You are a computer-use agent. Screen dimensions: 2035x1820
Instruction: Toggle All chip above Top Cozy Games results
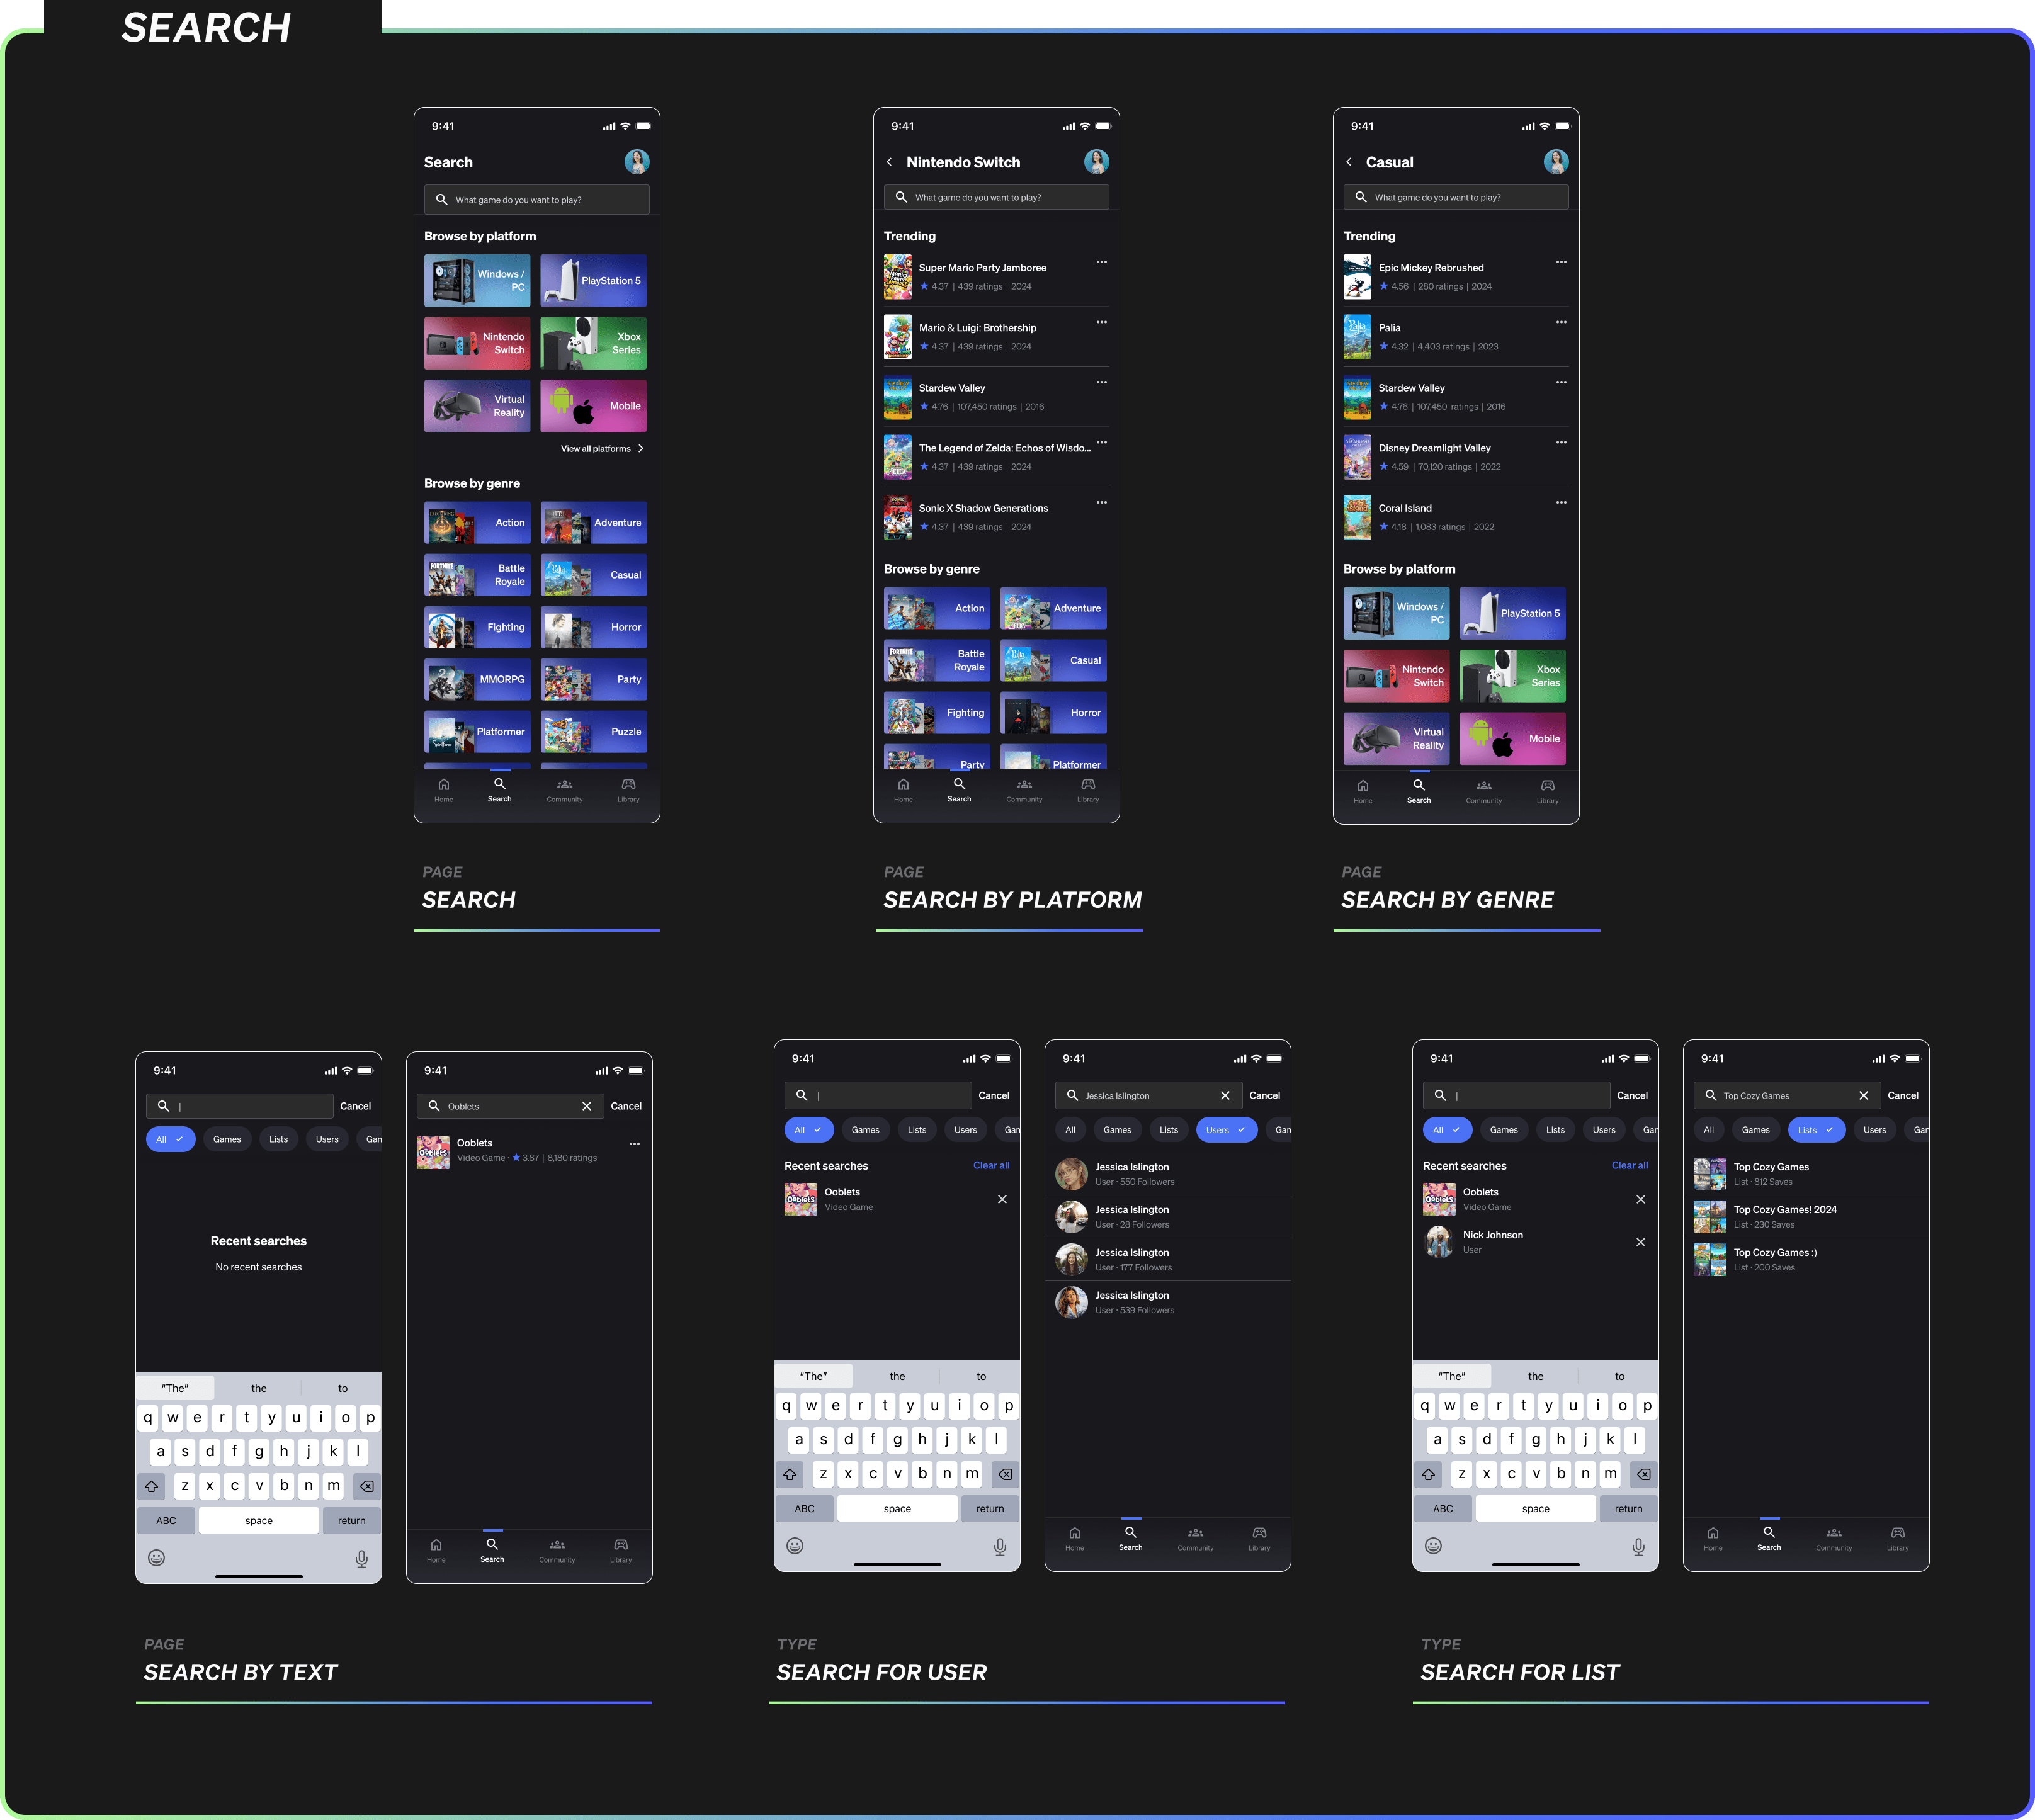click(1709, 1130)
